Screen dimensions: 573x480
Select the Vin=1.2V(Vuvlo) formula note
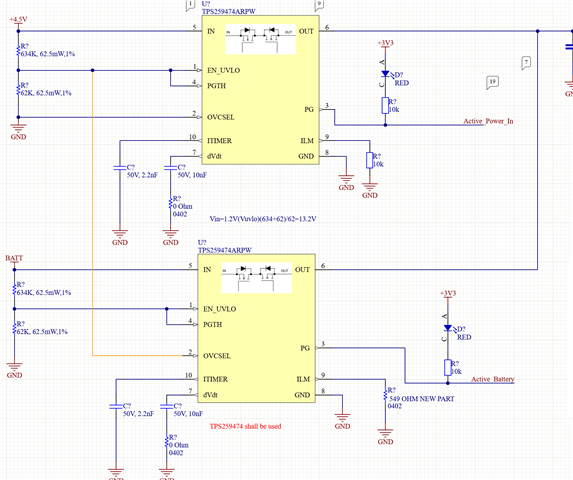click(263, 219)
